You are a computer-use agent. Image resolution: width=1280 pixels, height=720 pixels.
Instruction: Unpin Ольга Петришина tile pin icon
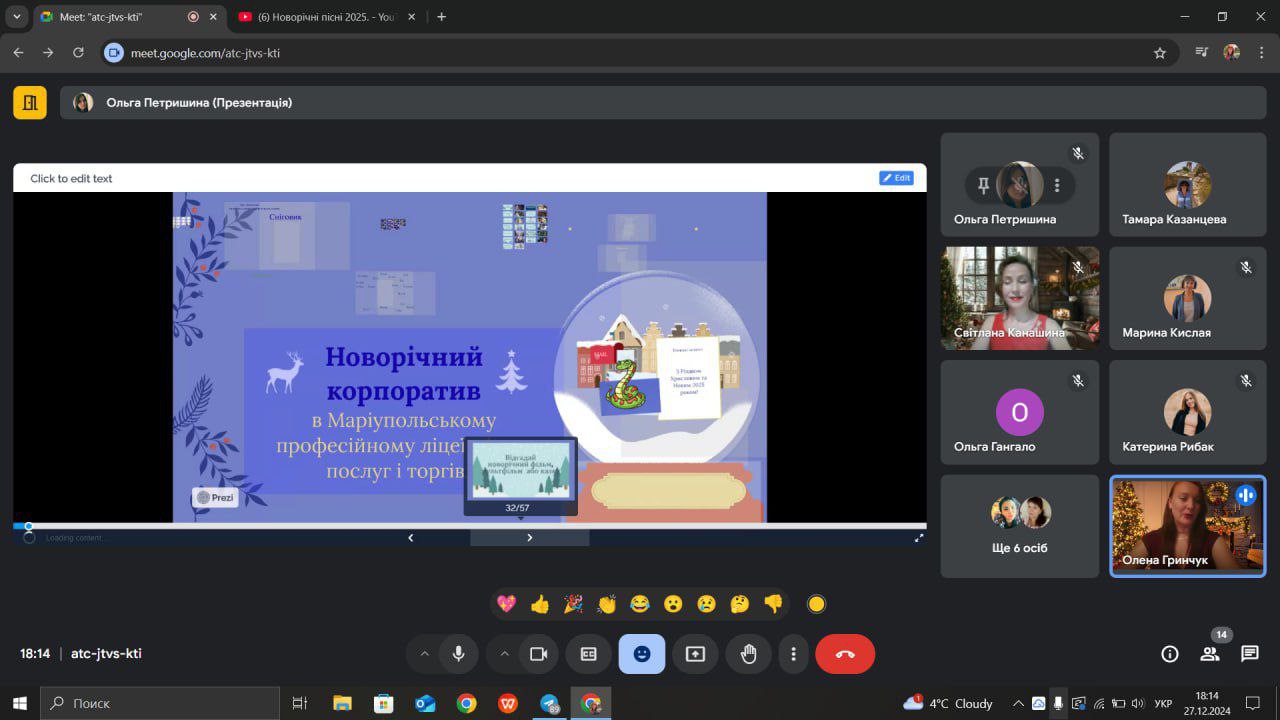click(983, 185)
